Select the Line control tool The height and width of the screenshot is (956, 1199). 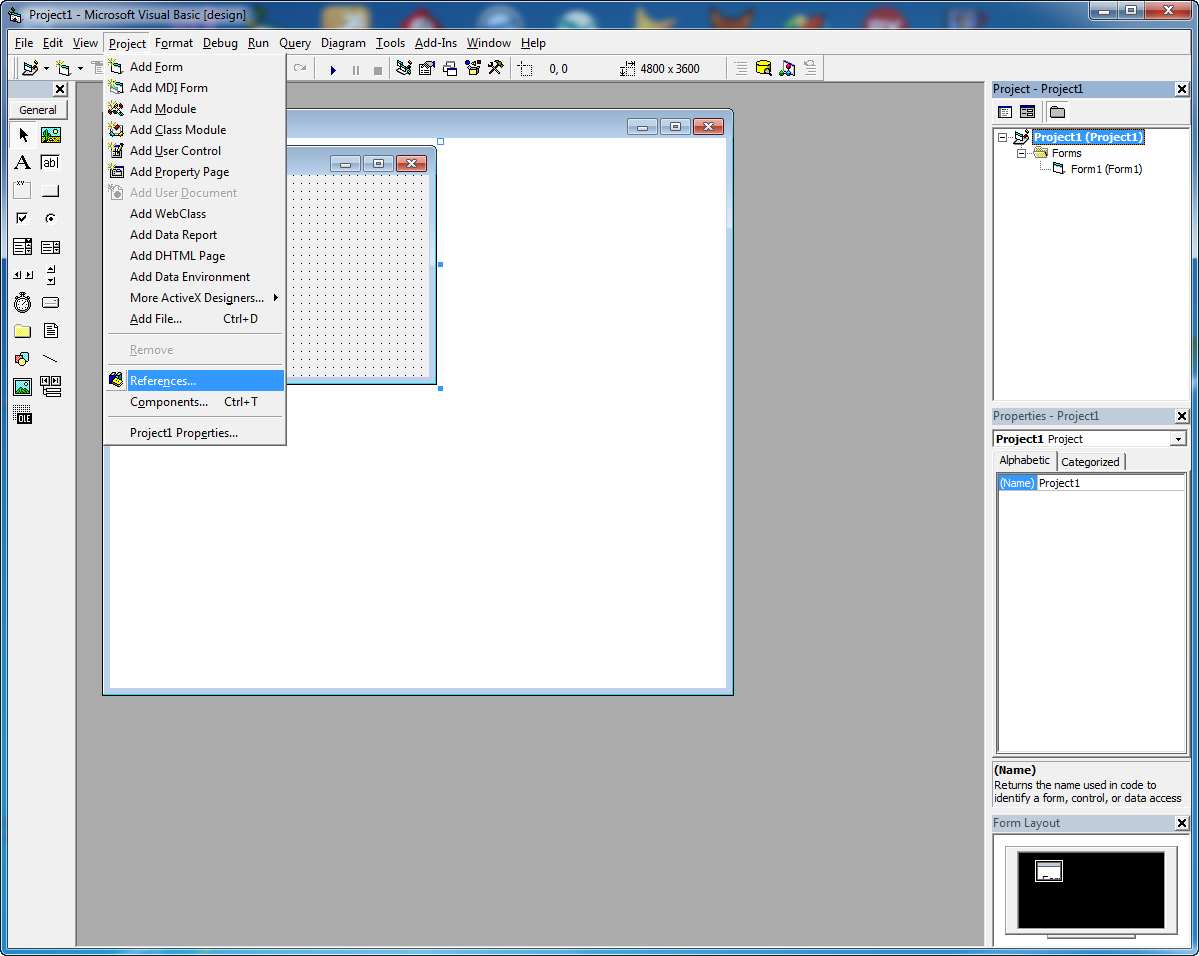click(50, 359)
